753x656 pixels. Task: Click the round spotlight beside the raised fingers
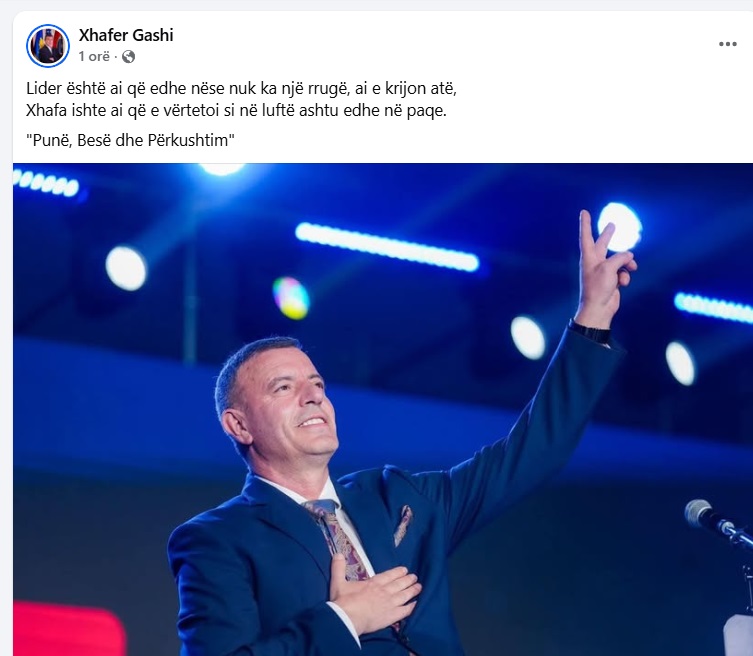tap(621, 226)
